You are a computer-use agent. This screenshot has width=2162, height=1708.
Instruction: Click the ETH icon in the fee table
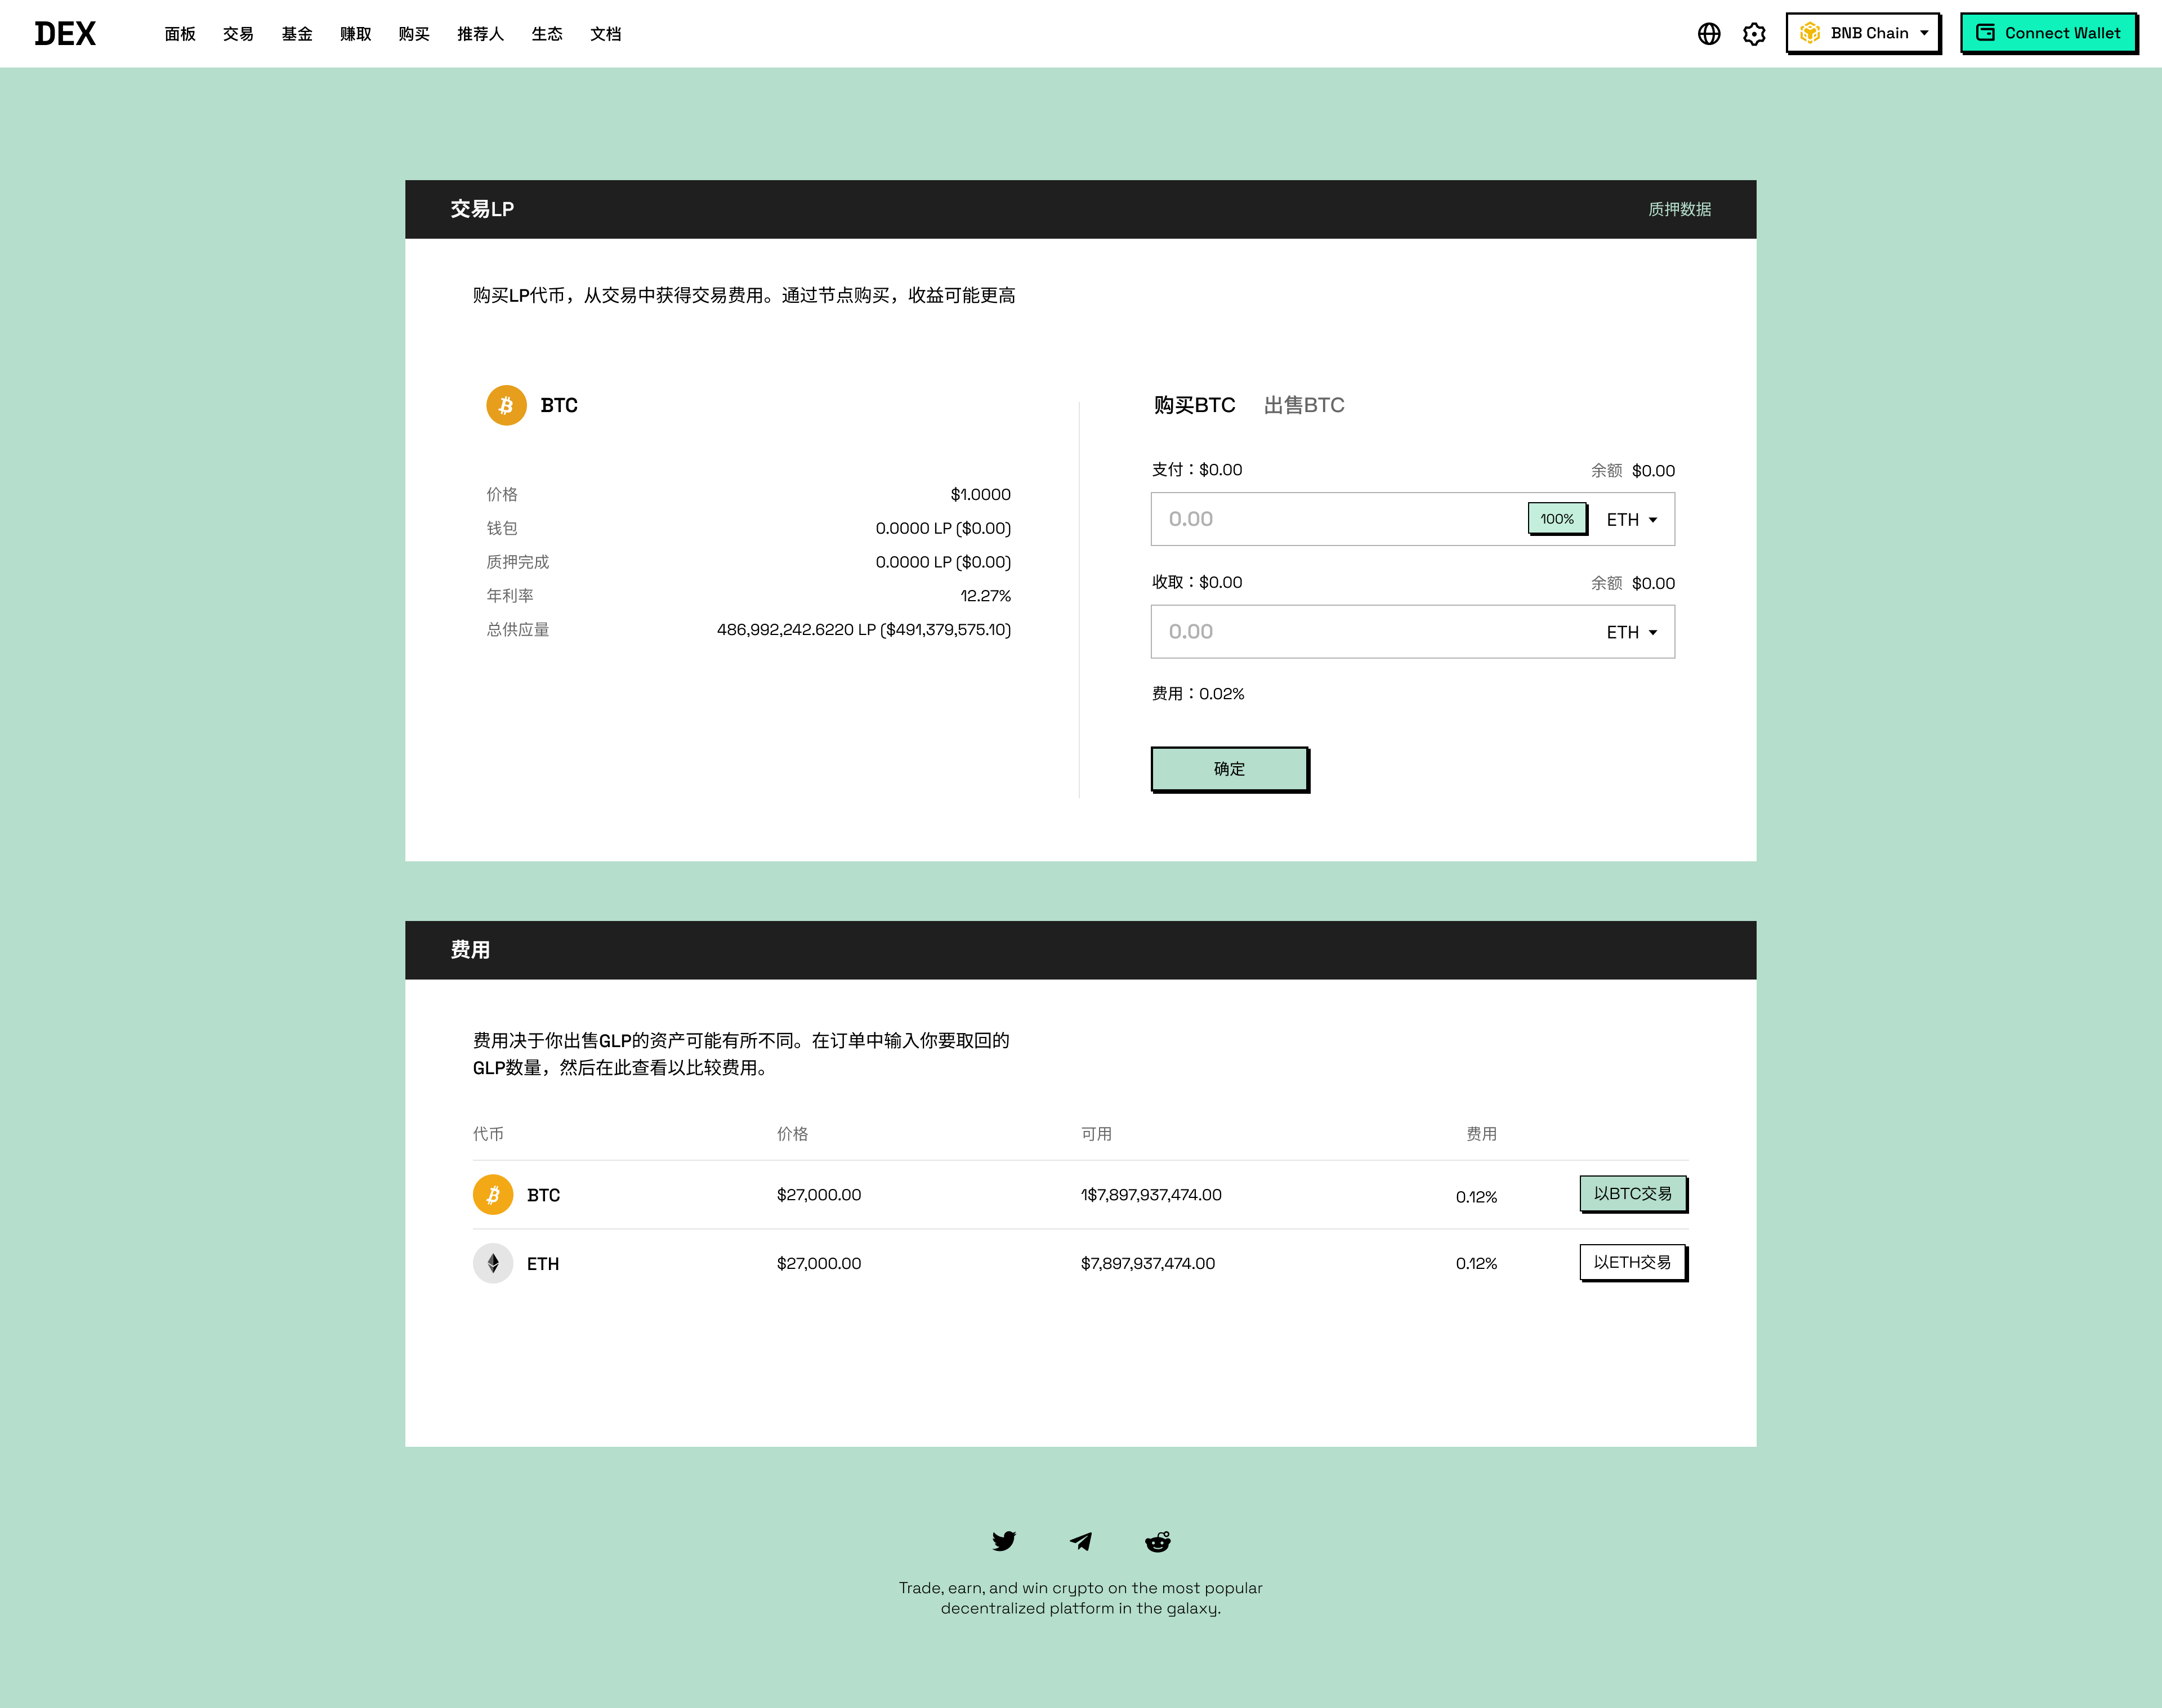[493, 1263]
